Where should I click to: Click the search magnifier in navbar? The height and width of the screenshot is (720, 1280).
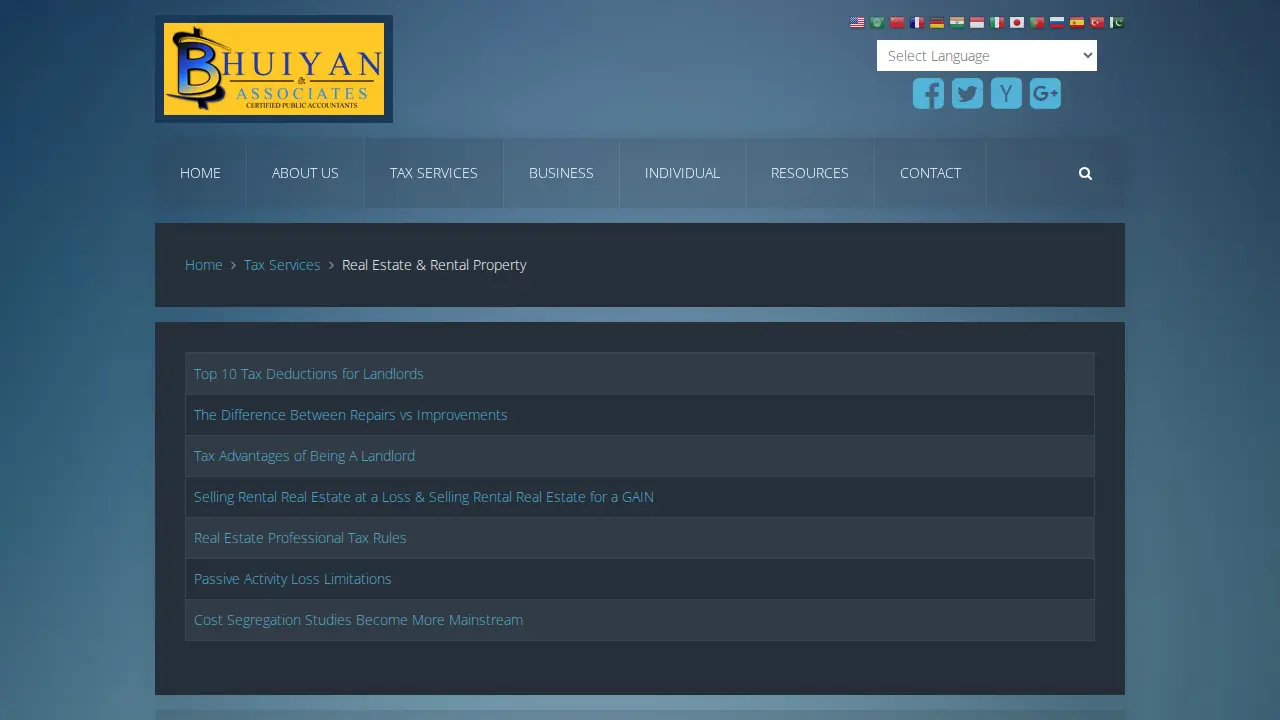1085,173
